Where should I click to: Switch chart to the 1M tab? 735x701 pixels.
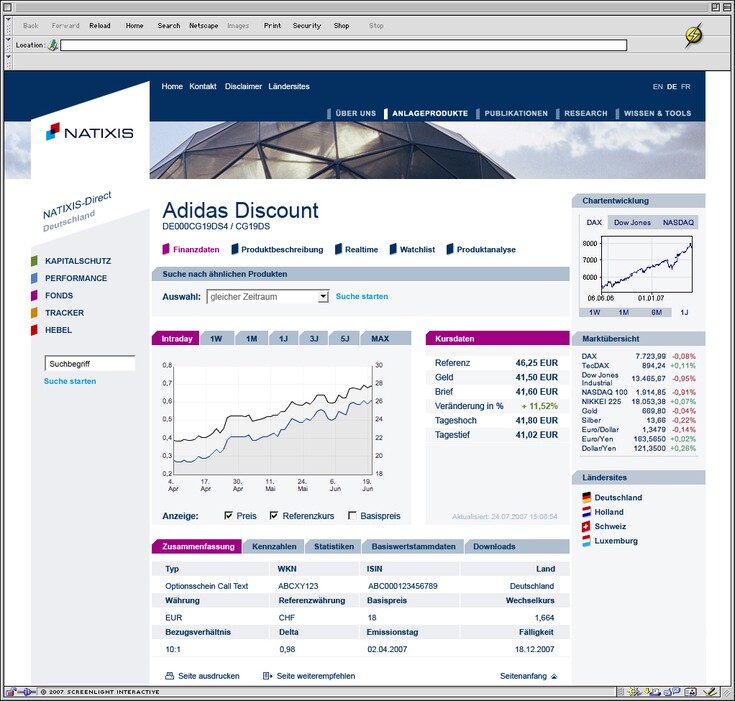pyautogui.click(x=252, y=339)
